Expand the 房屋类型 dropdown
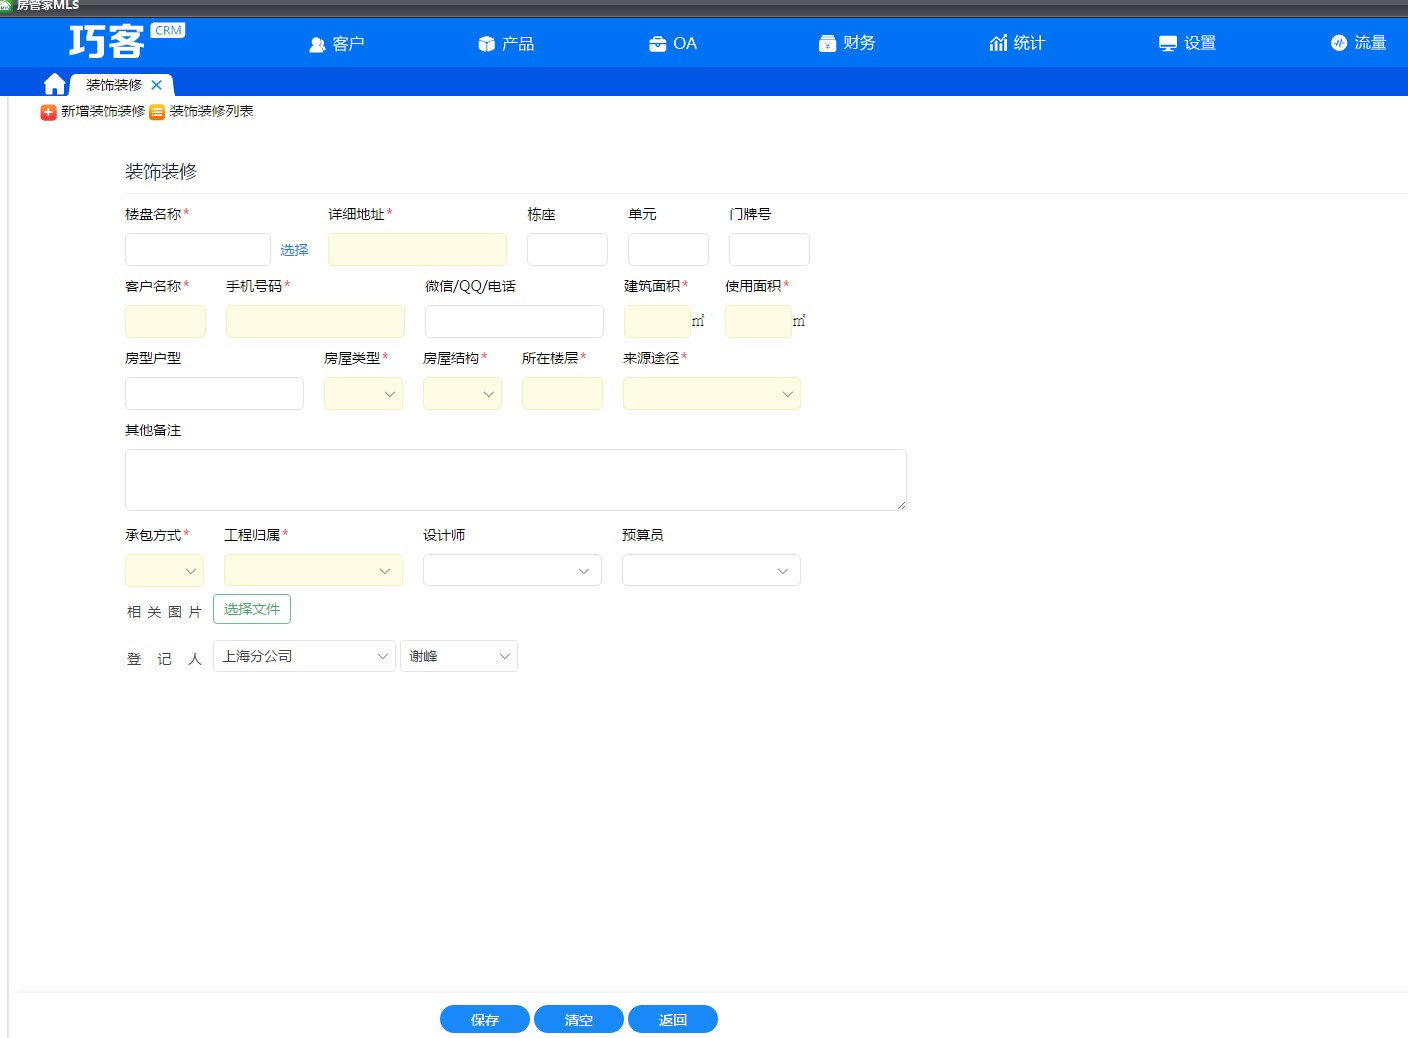 pos(363,394)
